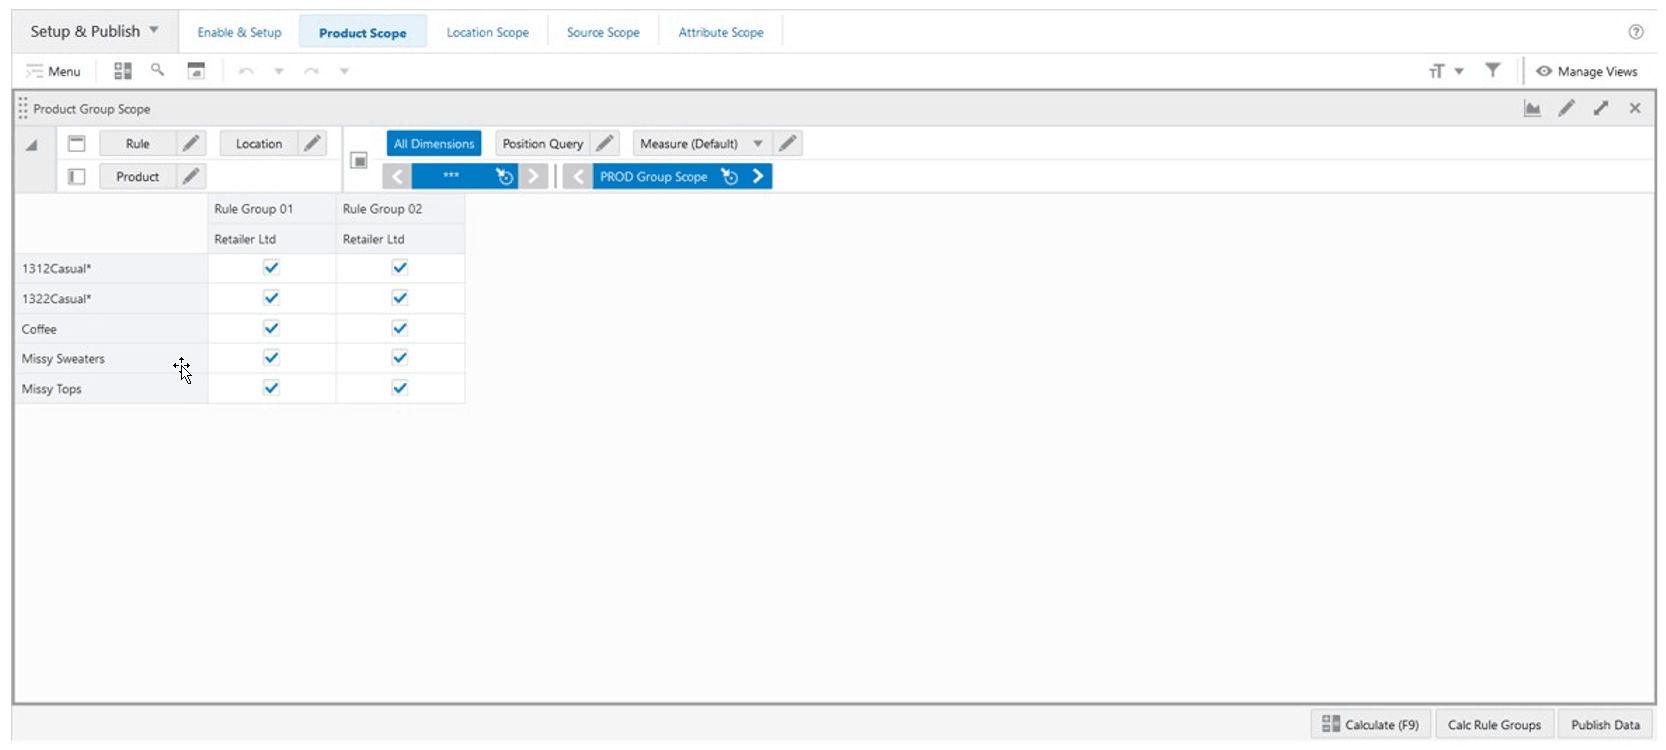Open Measure (Default) dropdown
Screen dimensions: 1666x750
[700, 144]
